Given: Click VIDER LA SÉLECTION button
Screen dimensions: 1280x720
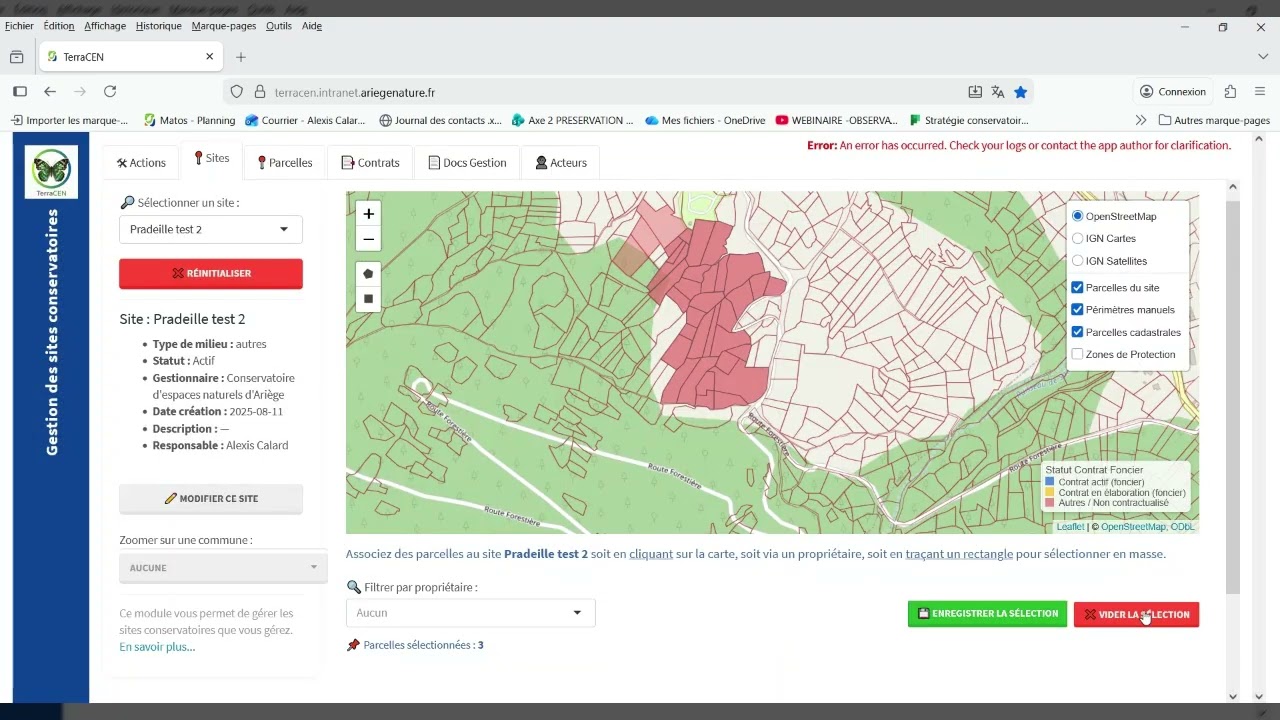Looking at the screenshot, I should (1136, 614).
